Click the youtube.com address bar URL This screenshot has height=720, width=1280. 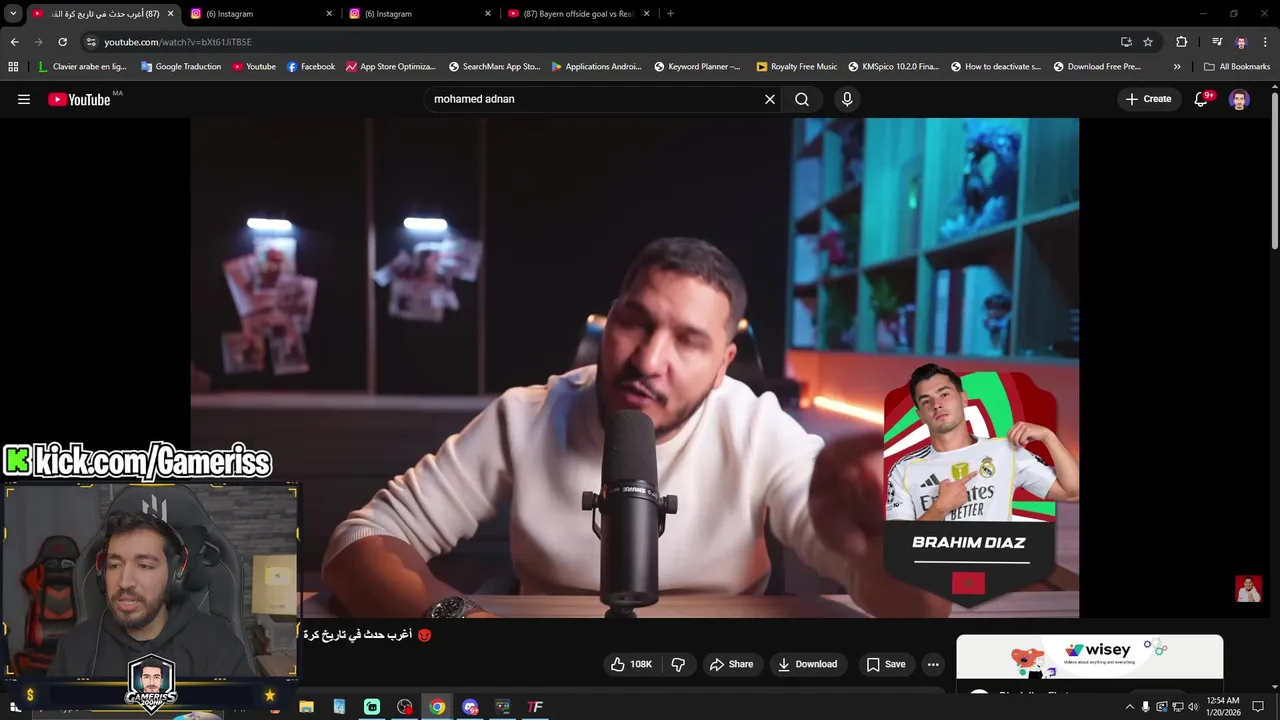(178, 42)
